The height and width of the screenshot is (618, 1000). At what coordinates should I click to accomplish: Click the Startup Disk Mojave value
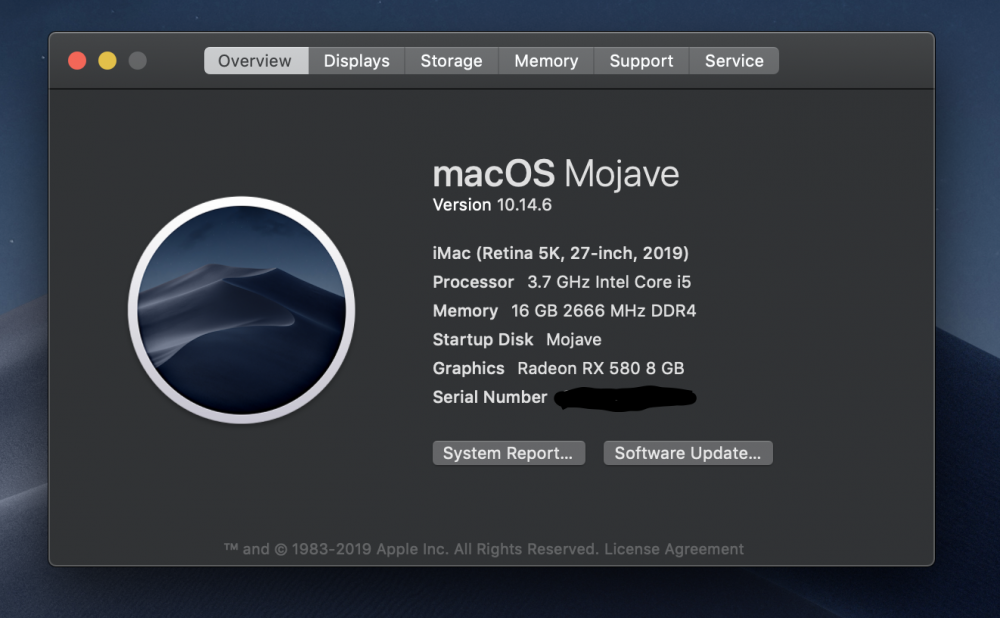(573, 339)
